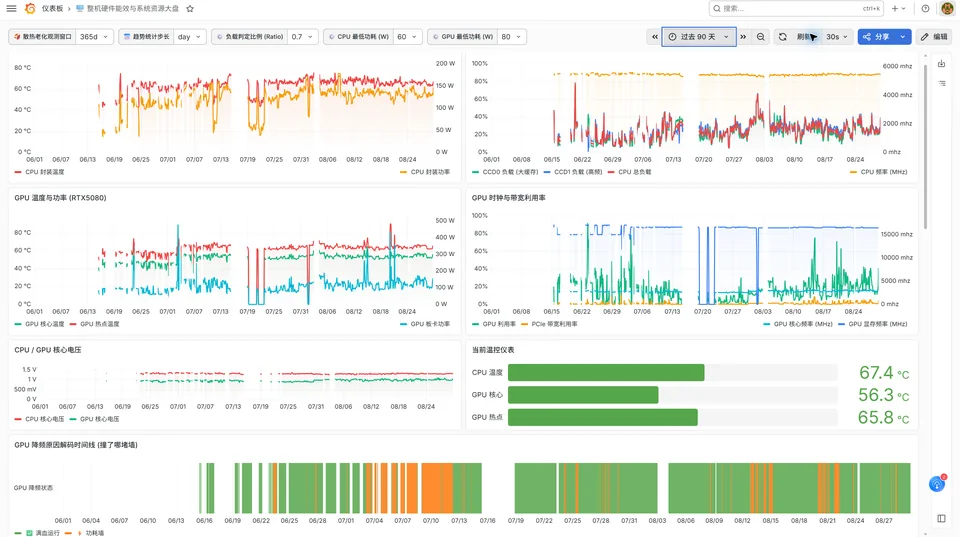
Task: Click the 编辑 edit button
Action: (x=934, y=37)
